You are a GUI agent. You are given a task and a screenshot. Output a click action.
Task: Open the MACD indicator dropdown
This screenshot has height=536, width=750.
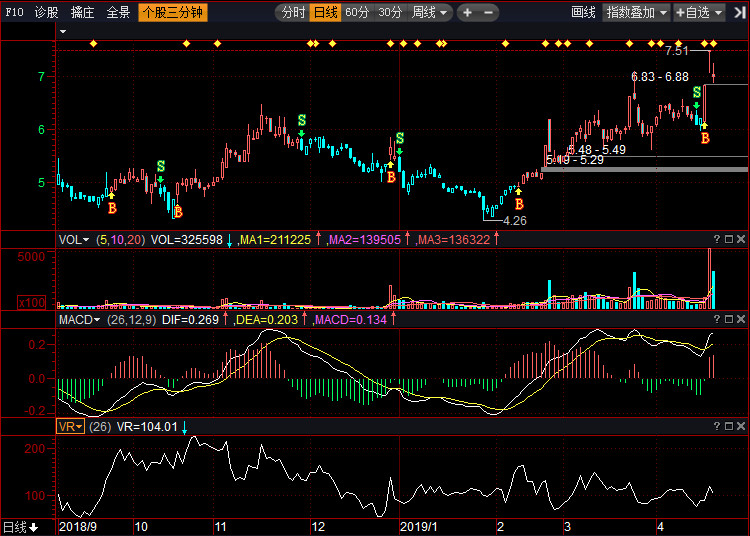pyautogui.click(x=79, y=319)
